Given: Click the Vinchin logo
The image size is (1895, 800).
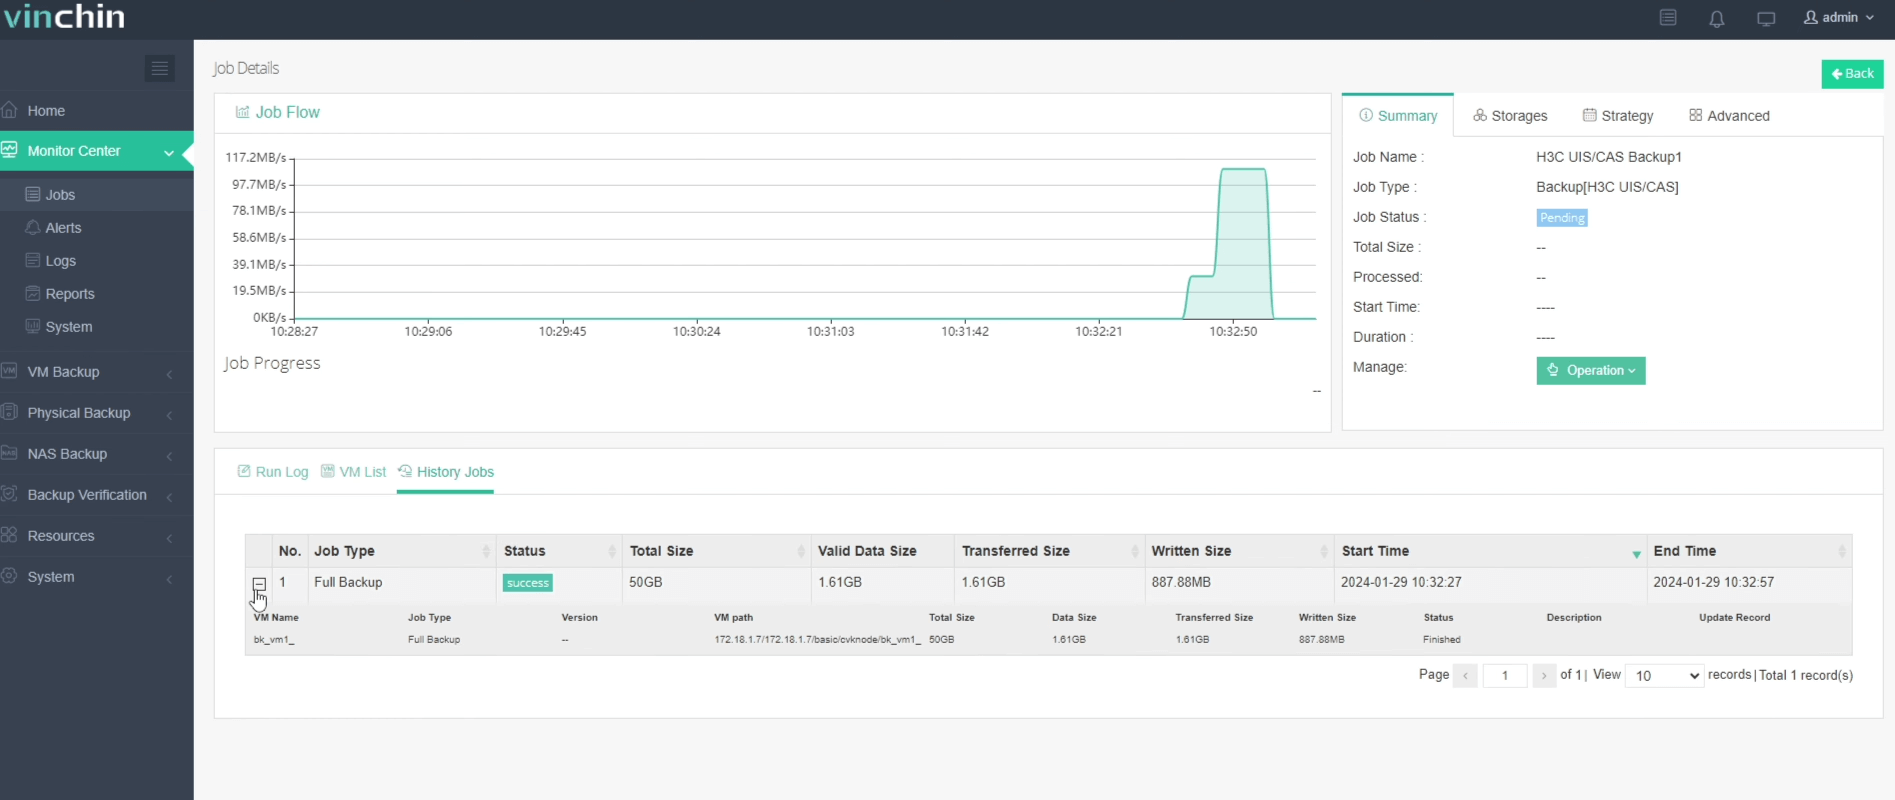Looking at the screenshot, I should pyautogui.click(x=64, y=17).
